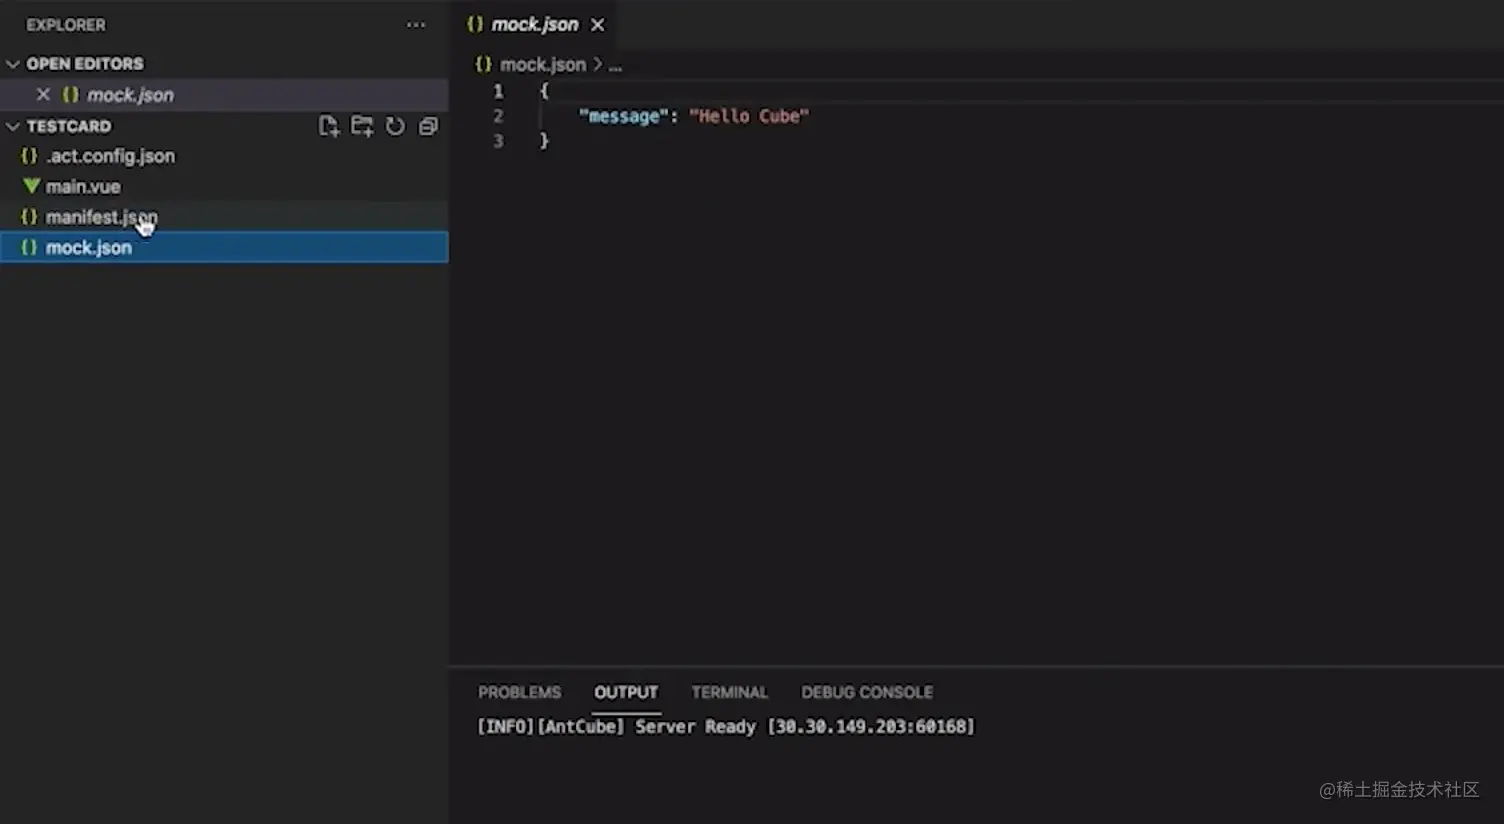
Task: Open the Explorer more actions menu
Action: (x=416, y=25)
